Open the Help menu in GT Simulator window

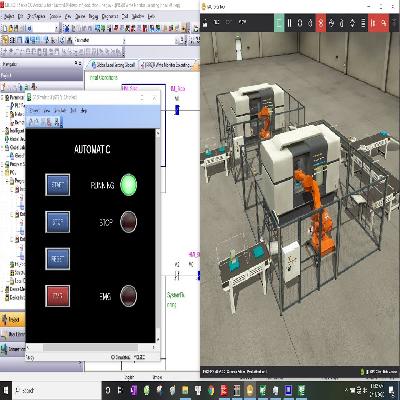pyautogui.click(x=84, y=110)
